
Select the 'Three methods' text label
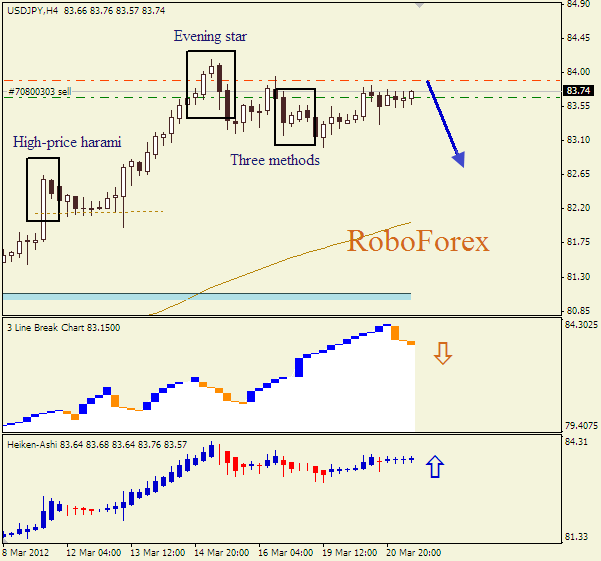click(x=275, y=160)
